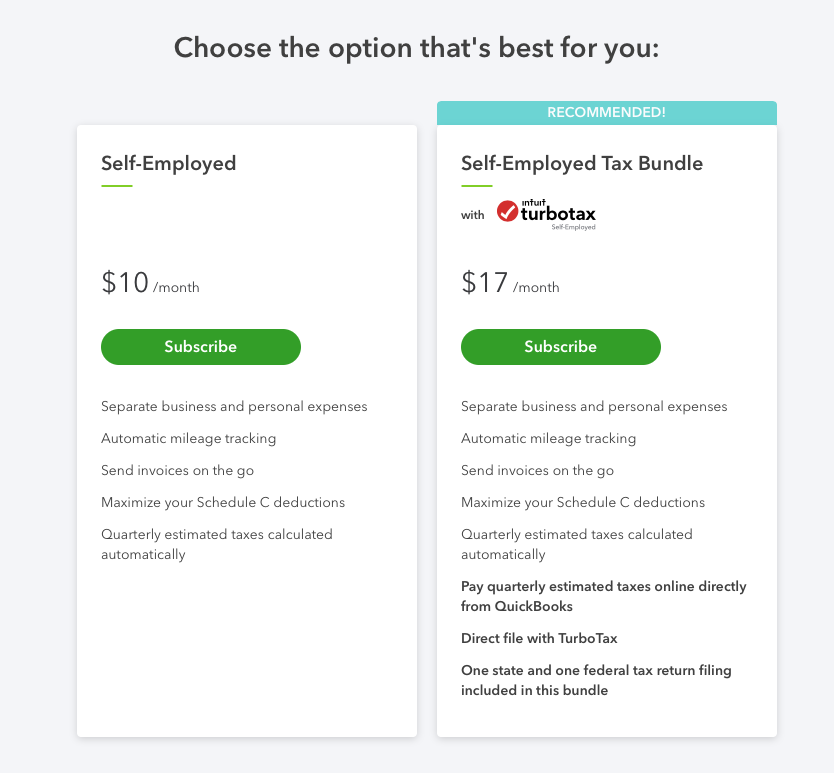
Task: Subscribe to the Self-Employed Tax Bundle
Action: pyautogui.click(x=560, y=347)
